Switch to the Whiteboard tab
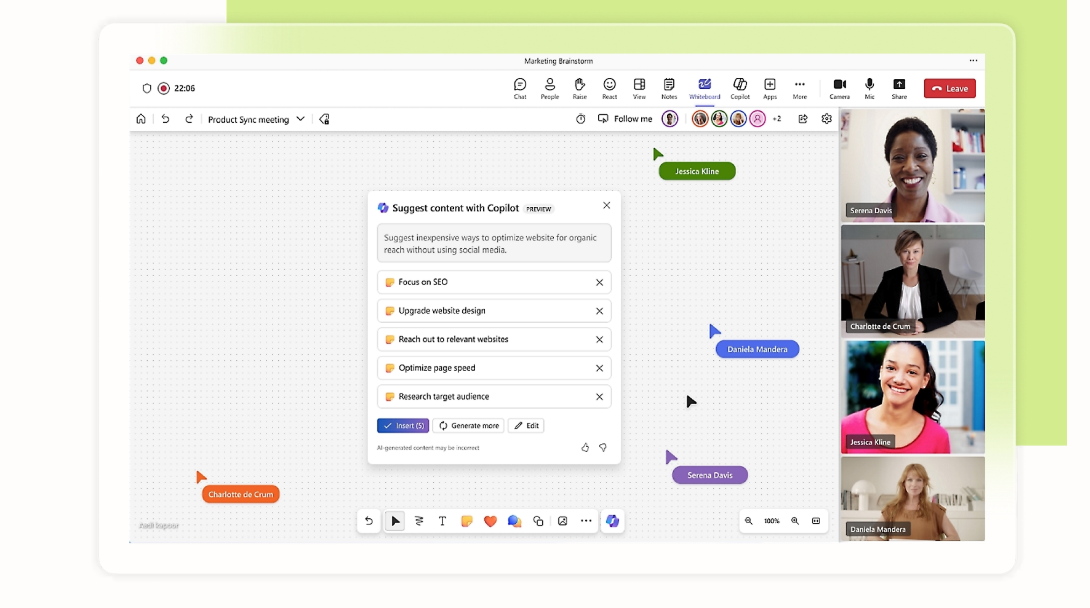This screenshot has height=608, width=1090. (x=704, y=88)
